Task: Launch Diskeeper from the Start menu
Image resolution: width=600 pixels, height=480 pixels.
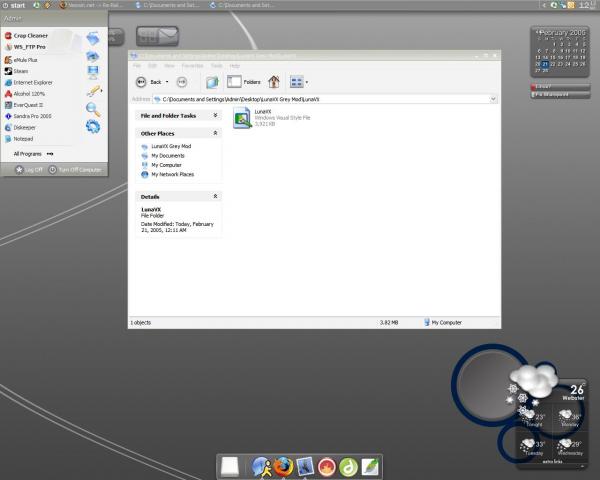Action: [20, 127]
